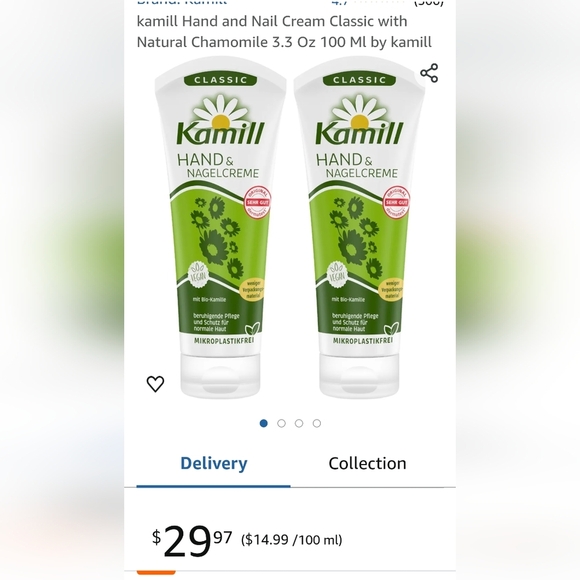This screenshot has height=580, width=580.
Task: Open the partially visible Brand link at top
Action: tap(182, 3)
